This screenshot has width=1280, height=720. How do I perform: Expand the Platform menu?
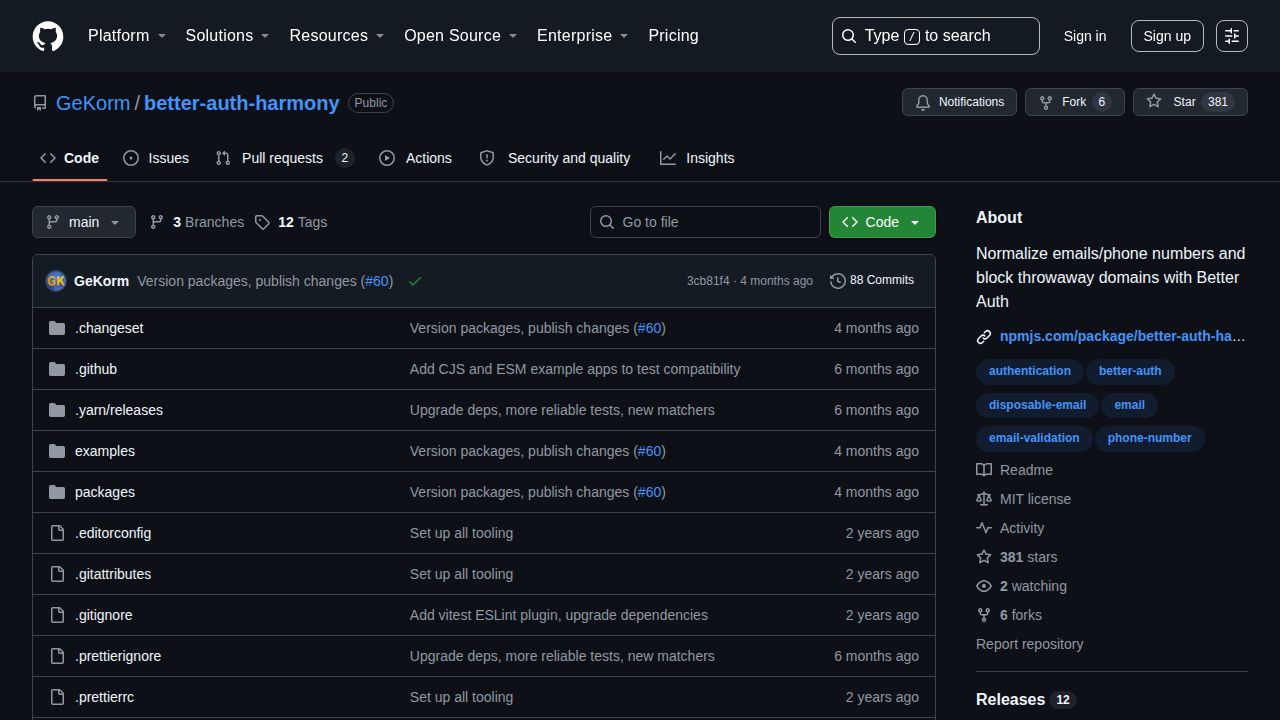(x=127, y=36)
